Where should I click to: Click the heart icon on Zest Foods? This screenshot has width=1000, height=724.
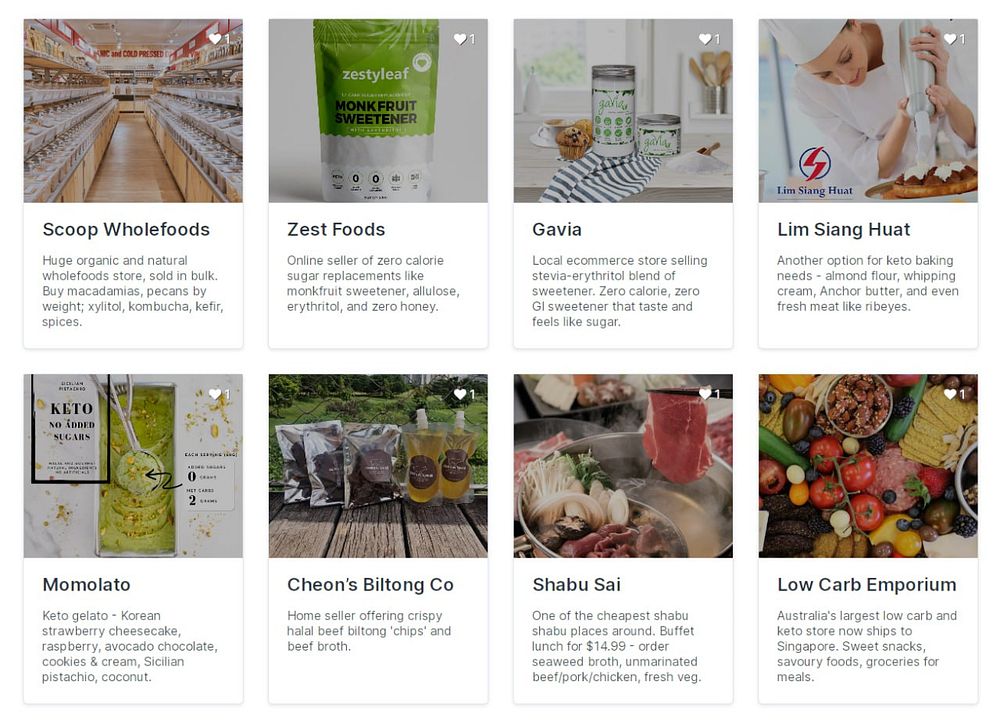point(460,39)
